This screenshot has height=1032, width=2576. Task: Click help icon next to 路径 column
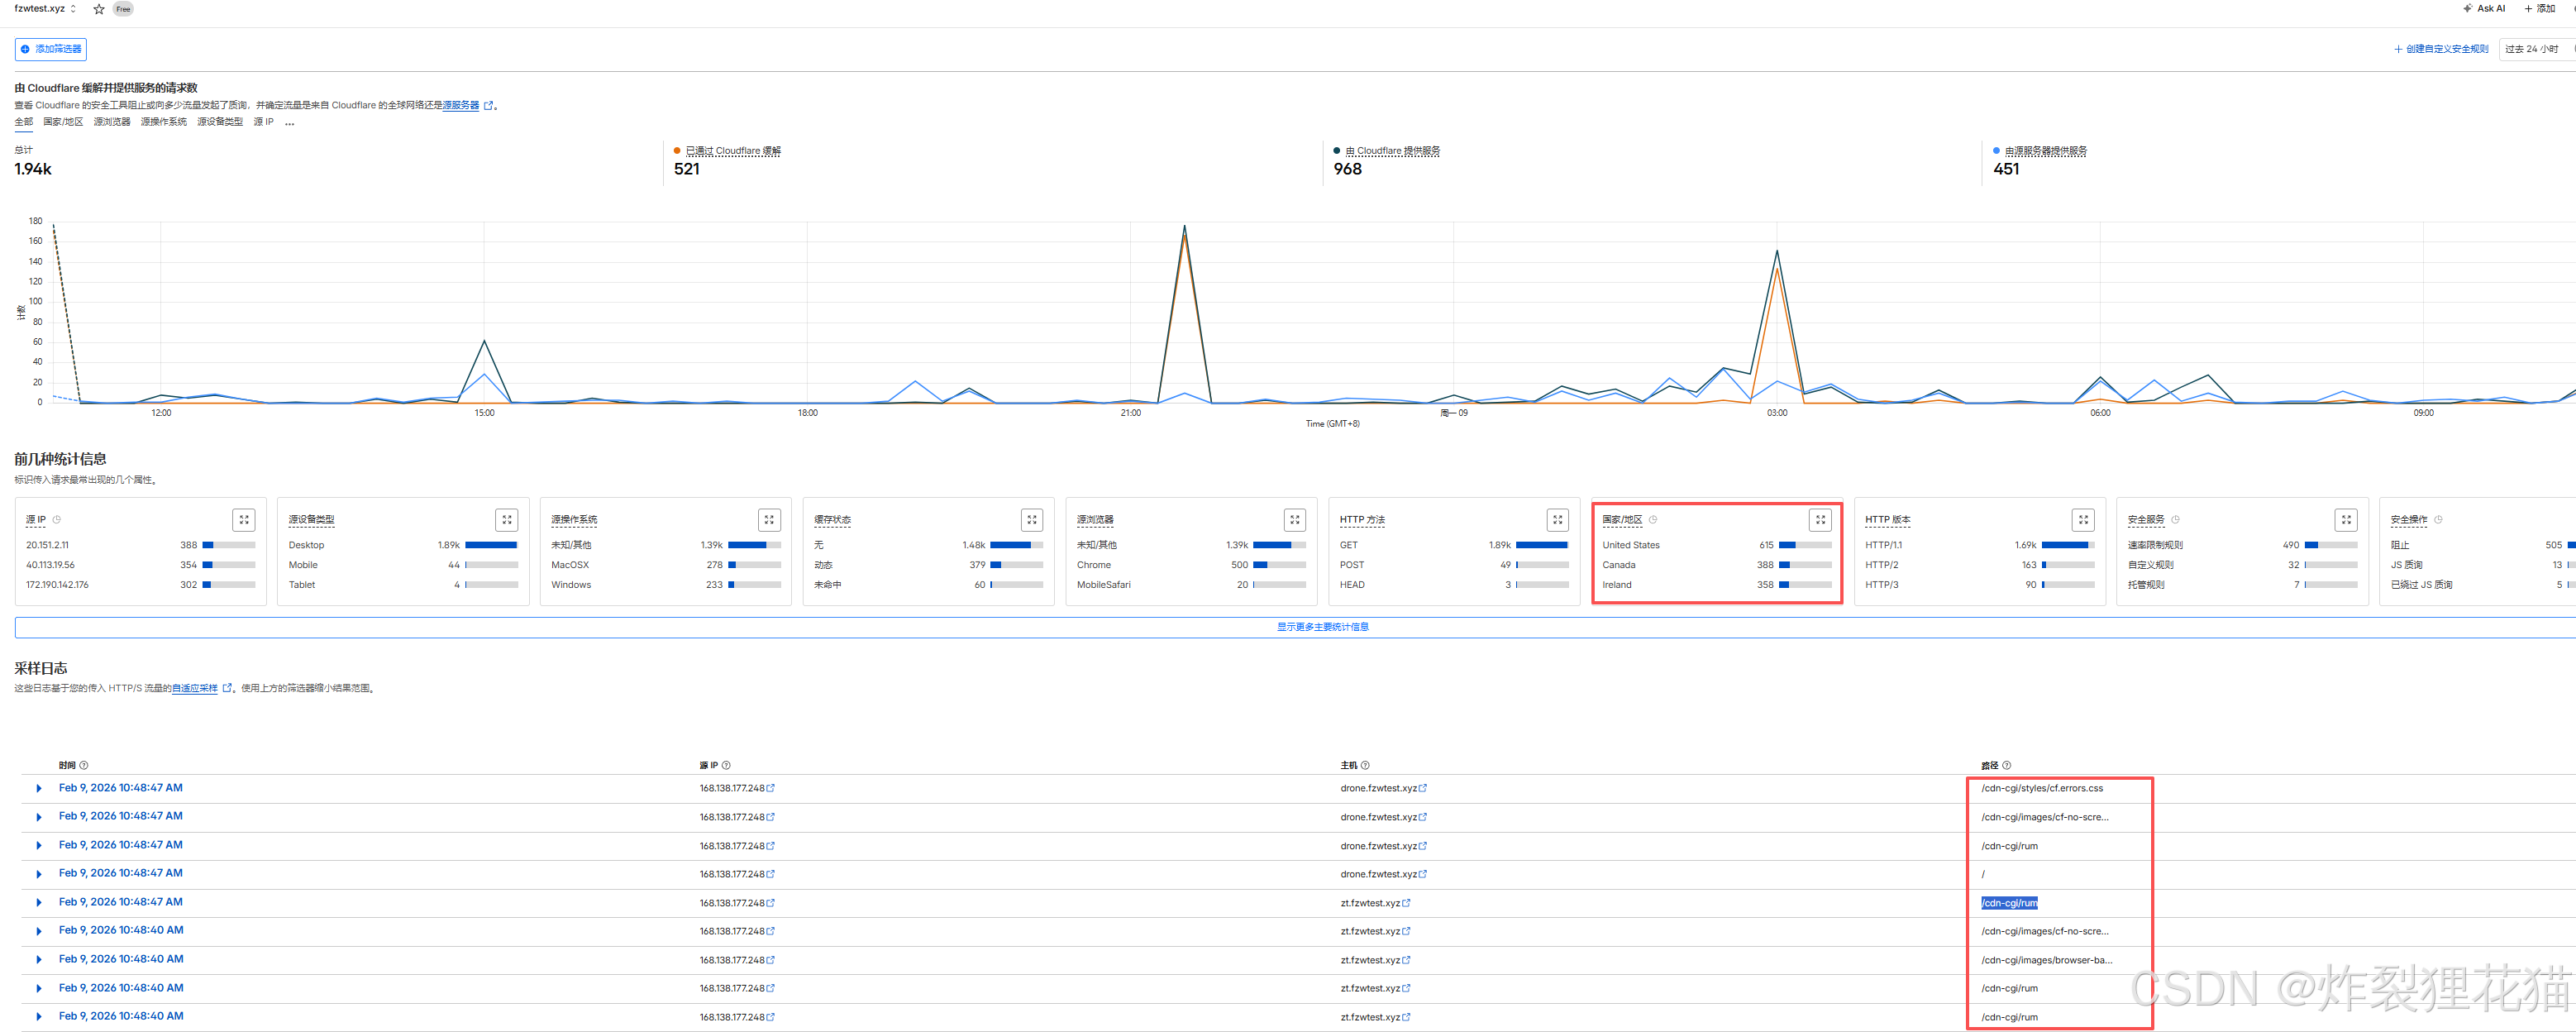point(2006,766)
